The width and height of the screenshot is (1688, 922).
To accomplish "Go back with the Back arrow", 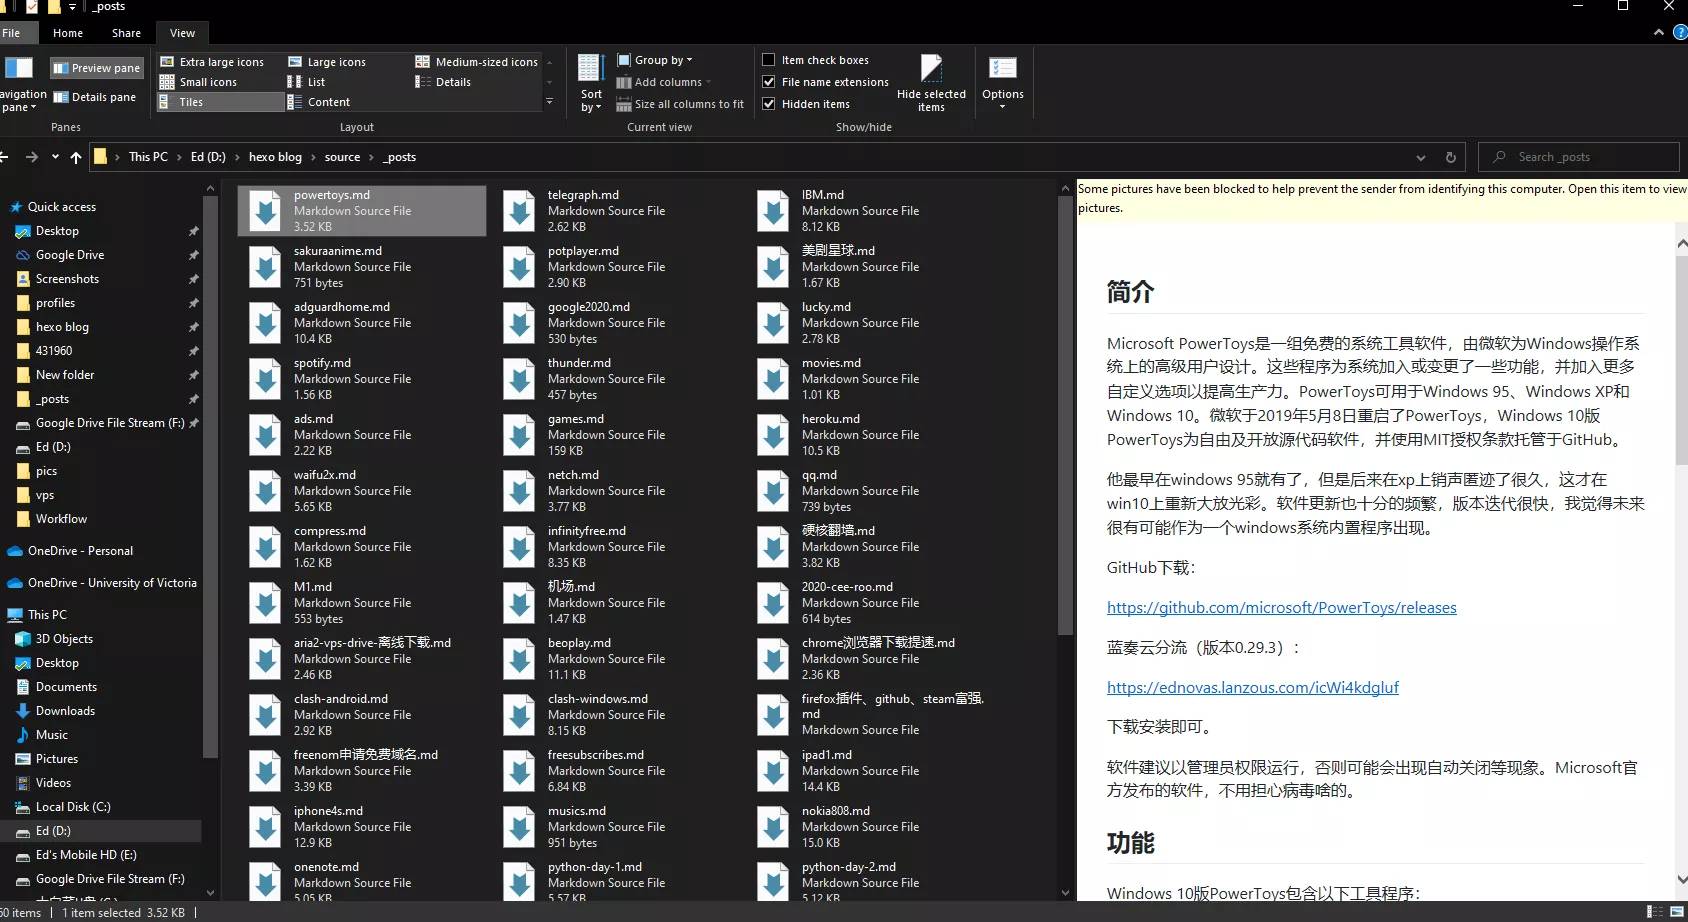I will (4, 157).
